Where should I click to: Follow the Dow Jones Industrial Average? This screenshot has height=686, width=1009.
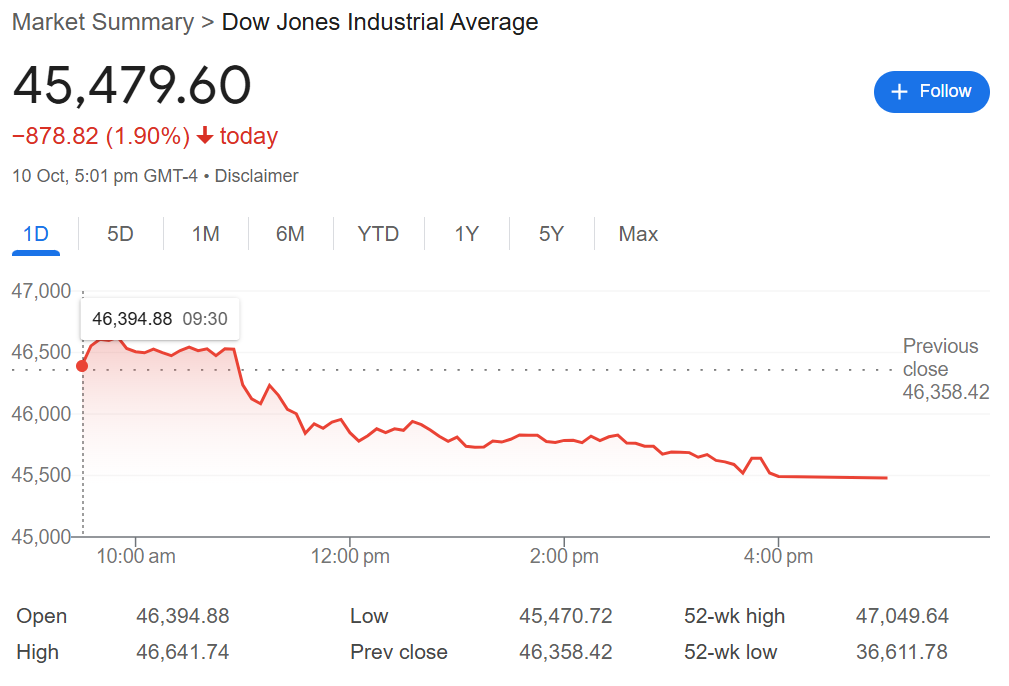pyautogui.click(x=931, y=92)
